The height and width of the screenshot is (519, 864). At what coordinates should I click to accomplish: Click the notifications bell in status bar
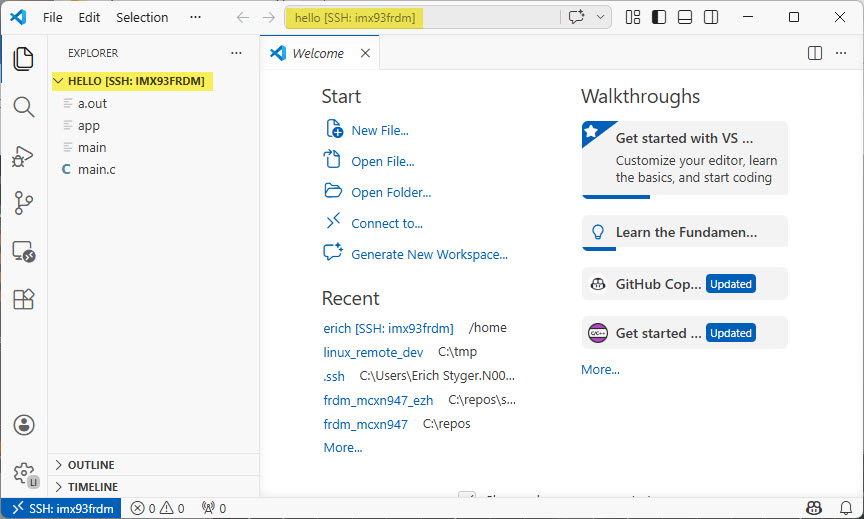(846, 508)
